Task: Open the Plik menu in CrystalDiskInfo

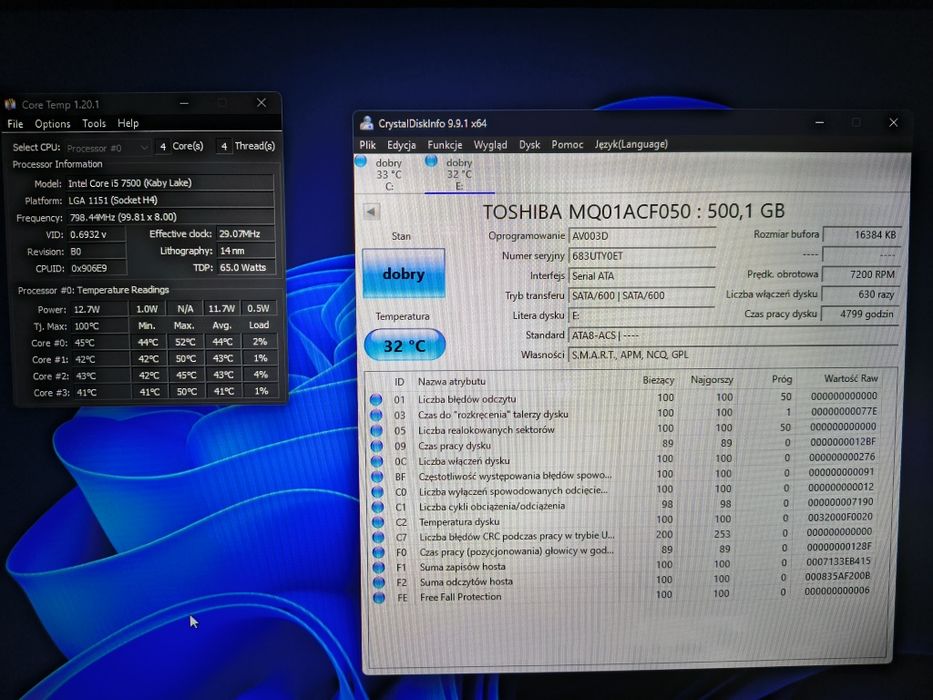Action: point(367,145)
